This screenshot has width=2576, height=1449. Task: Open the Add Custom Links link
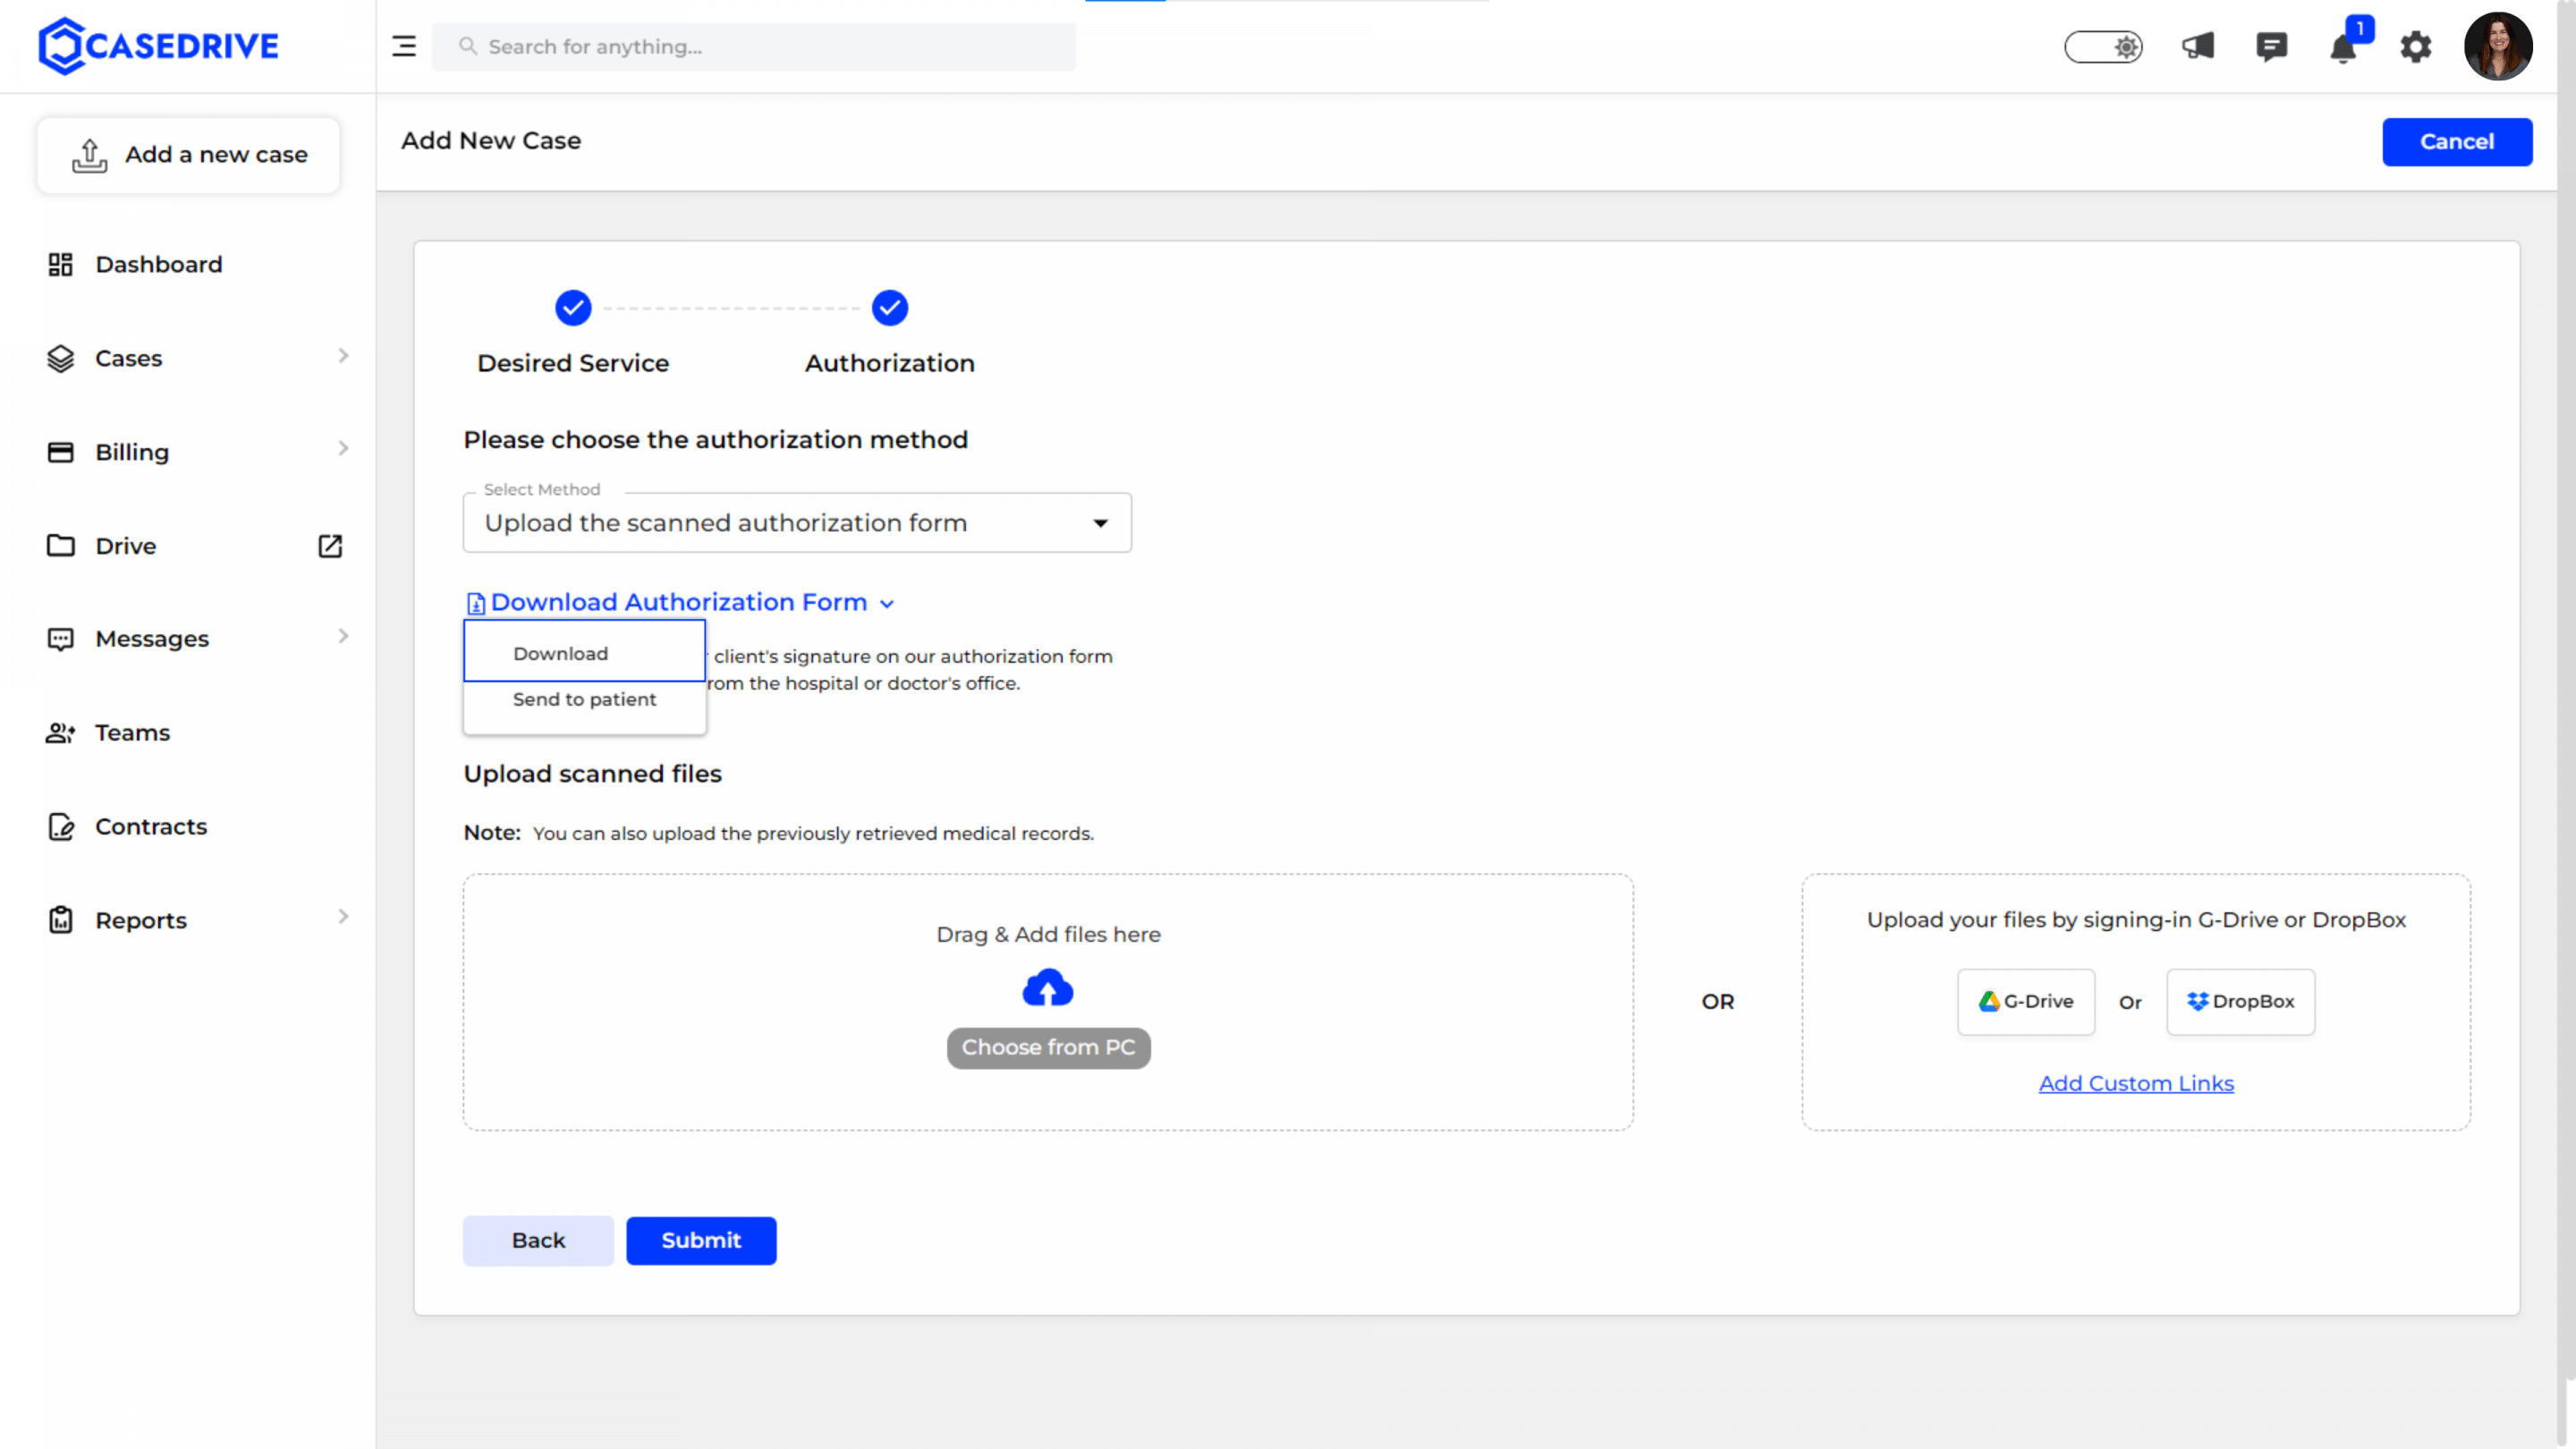pos(2136,1084)
